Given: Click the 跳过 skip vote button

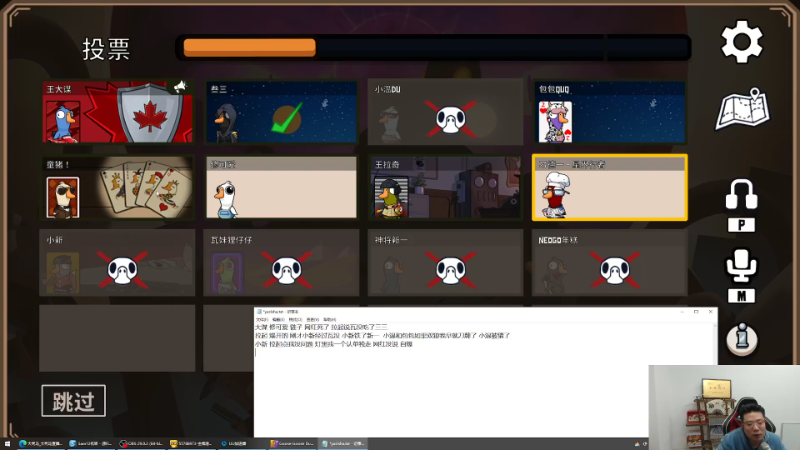Looking at the screenshot, I should (x=73, y=401).
